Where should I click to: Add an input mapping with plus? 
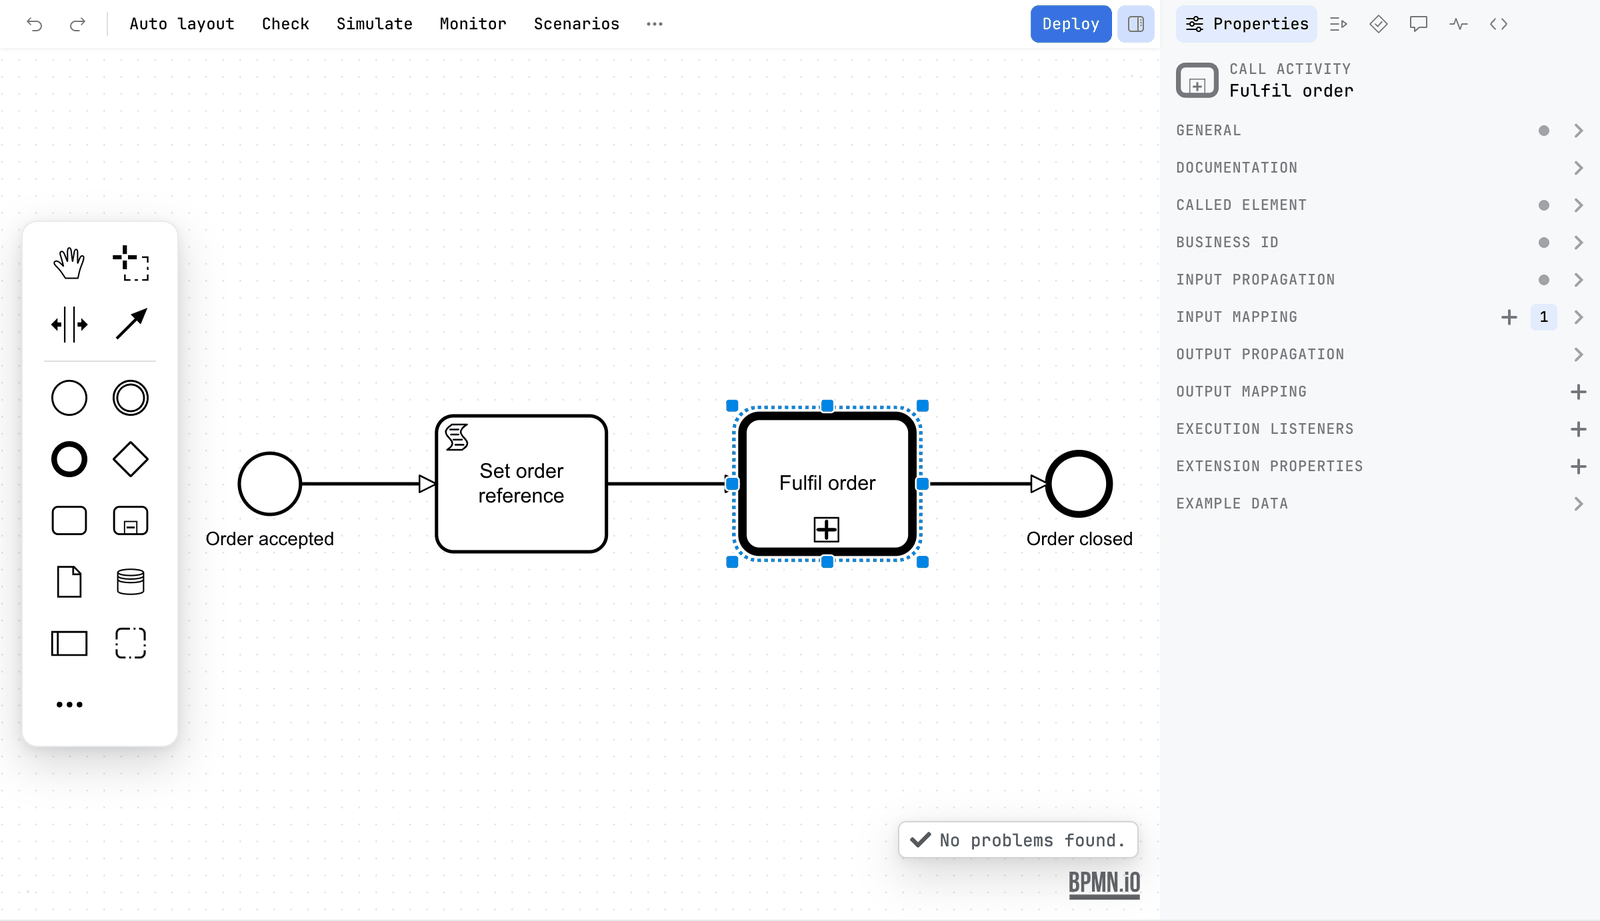coord(1509,317)
